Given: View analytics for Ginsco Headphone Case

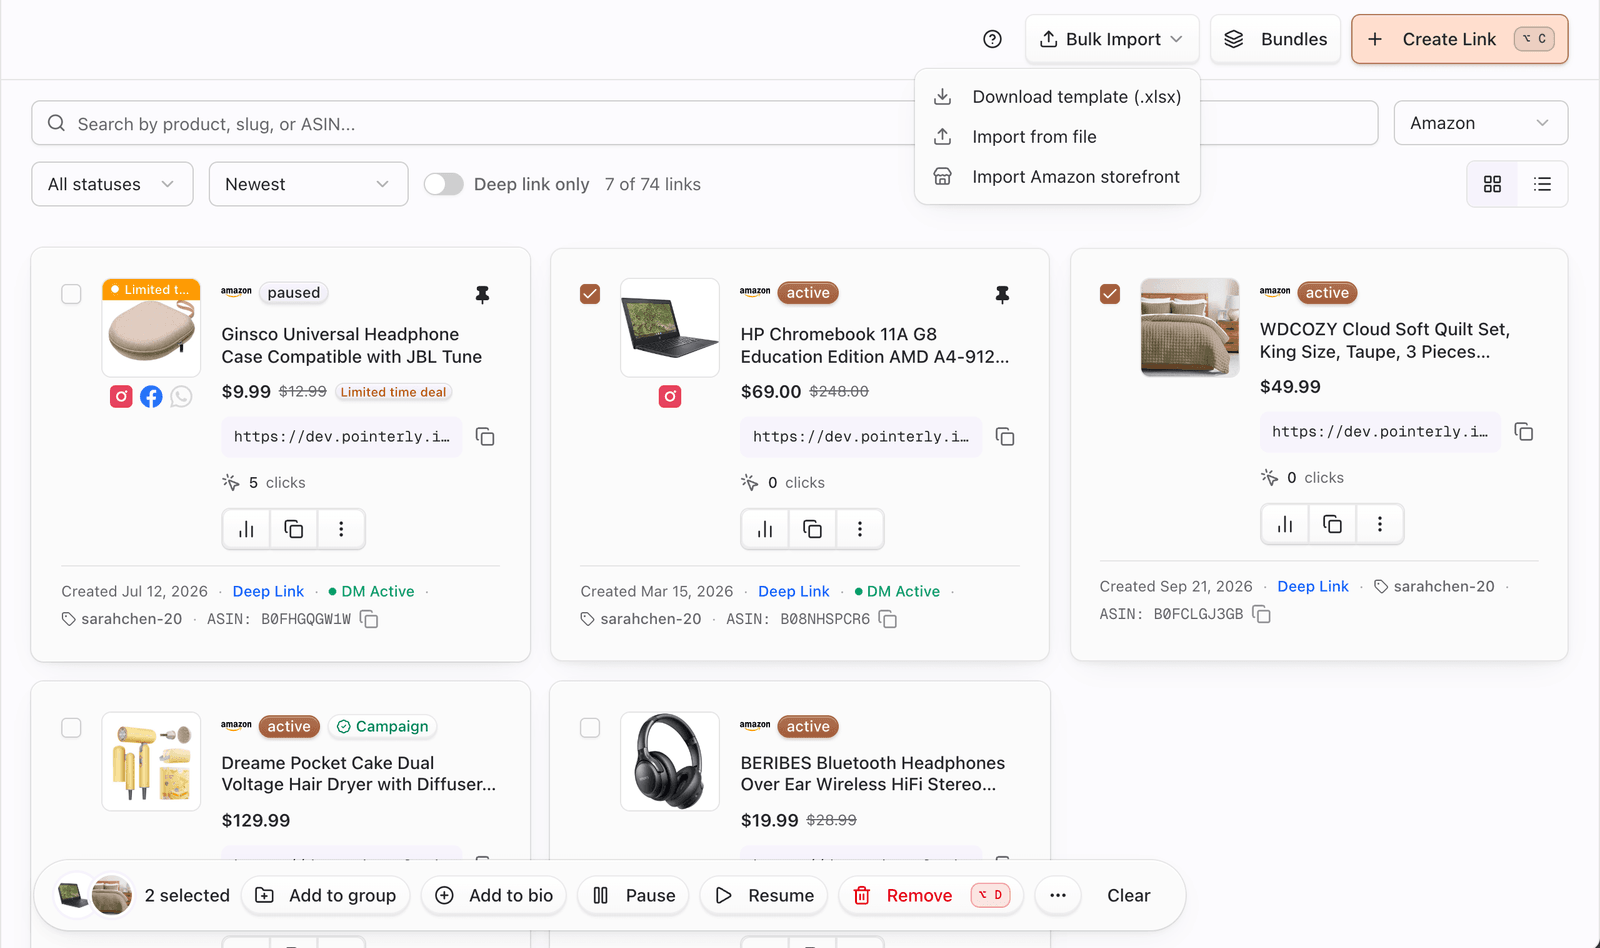Looking at the screenshot, I should coord(246,529).
